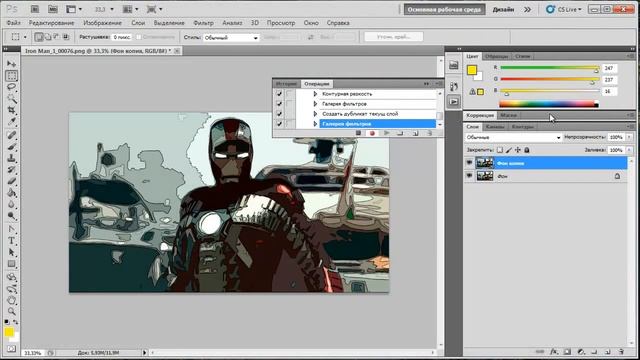Select the Move tool

click(x=11, y=64)
